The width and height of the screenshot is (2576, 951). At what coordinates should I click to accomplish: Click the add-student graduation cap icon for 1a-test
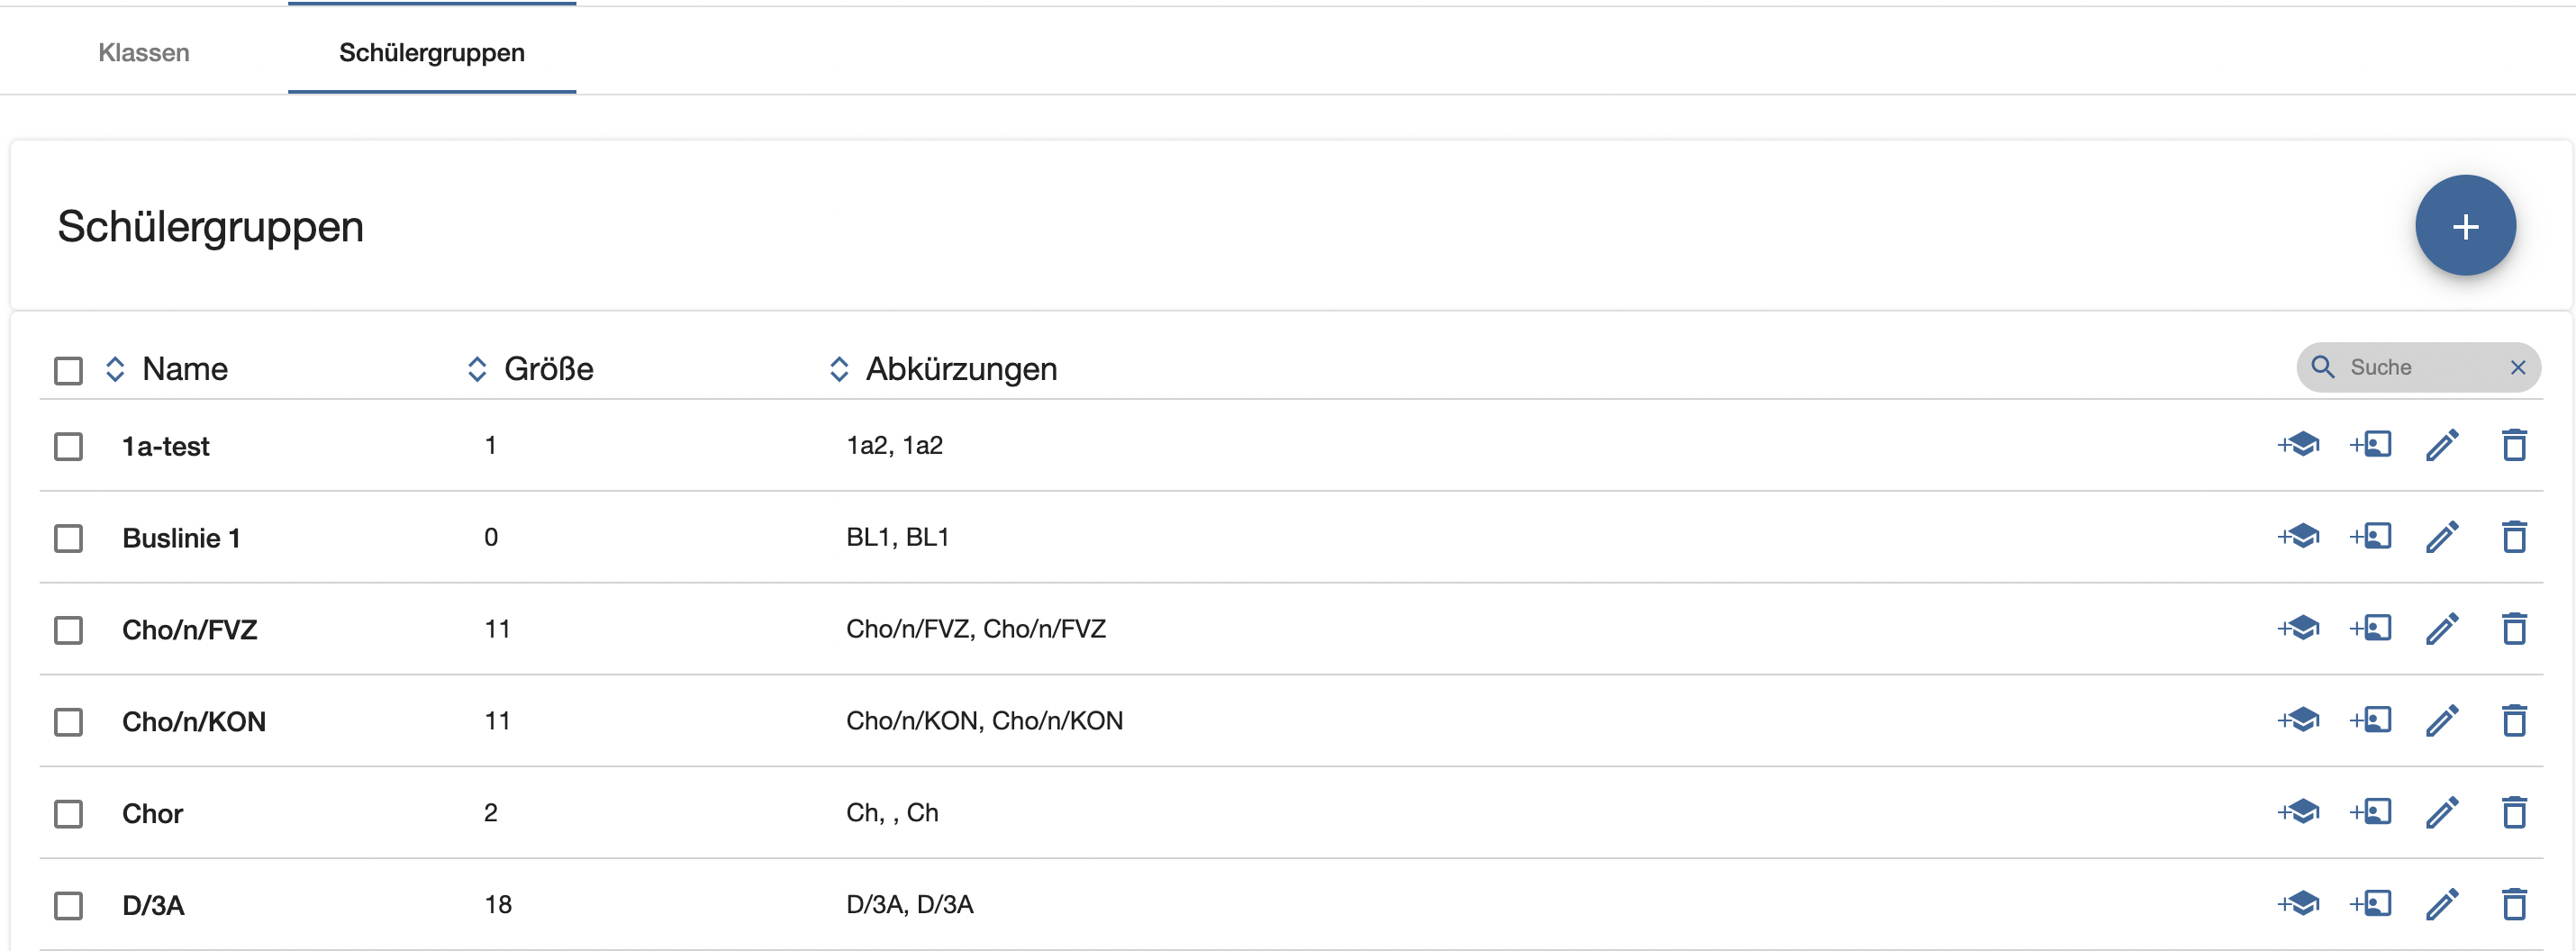pos(2298,445)
